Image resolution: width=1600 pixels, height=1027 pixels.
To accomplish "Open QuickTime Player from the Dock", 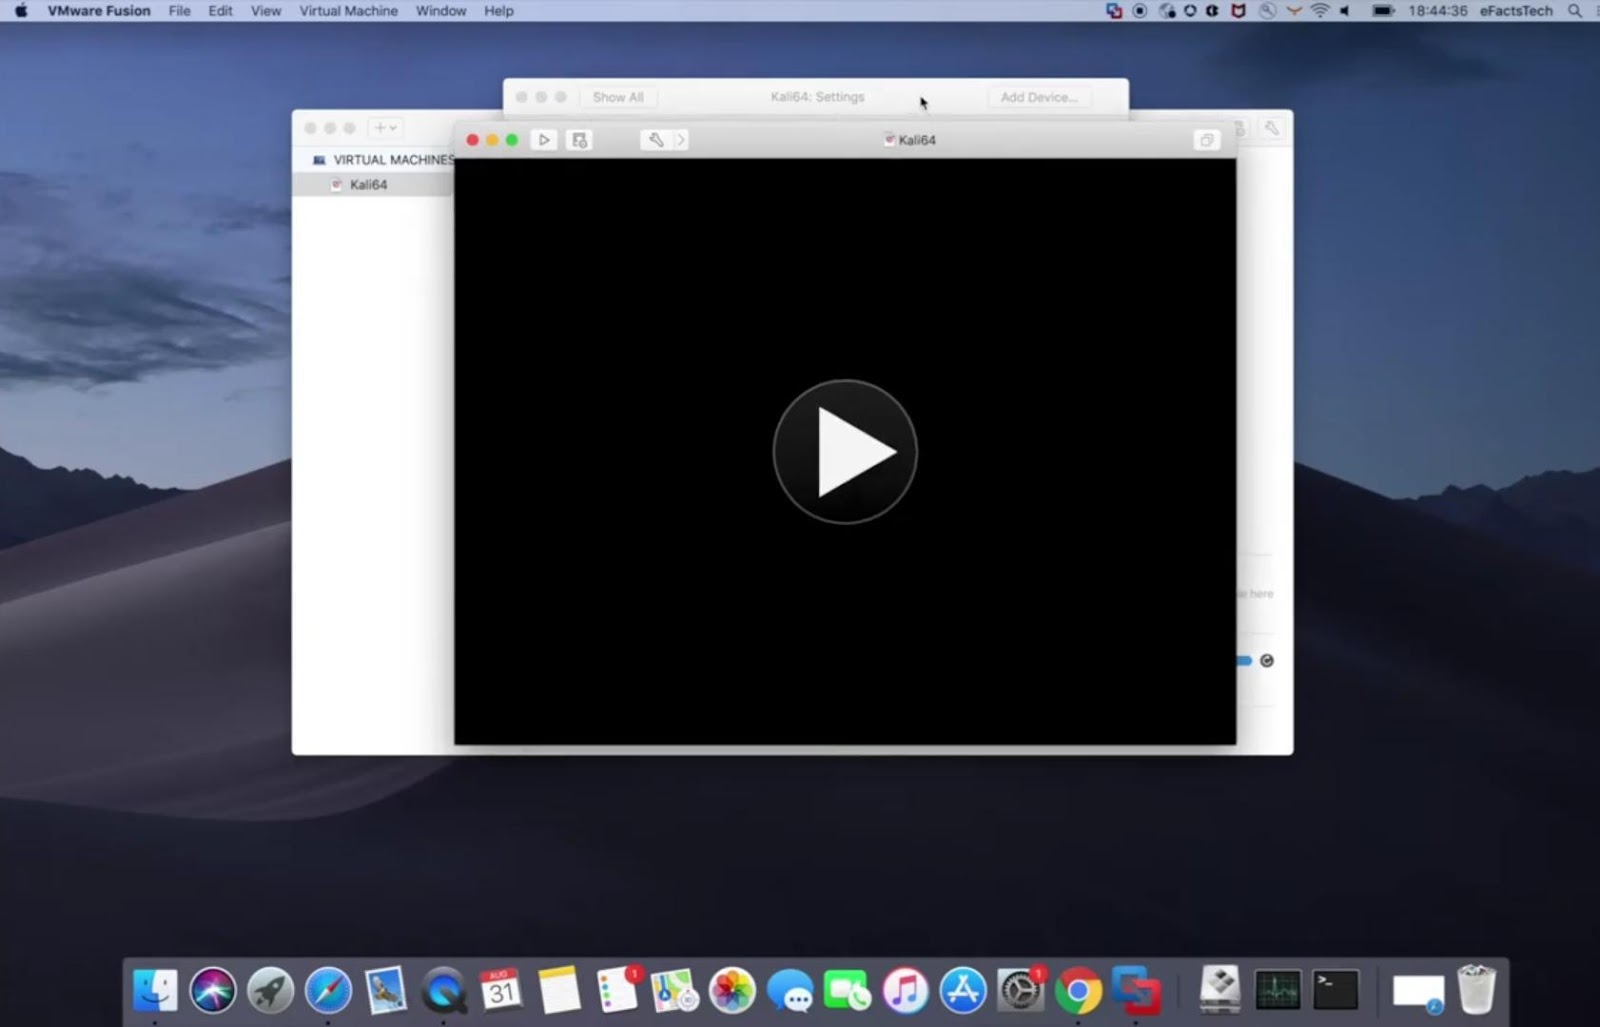I will [x=444, y=990].
